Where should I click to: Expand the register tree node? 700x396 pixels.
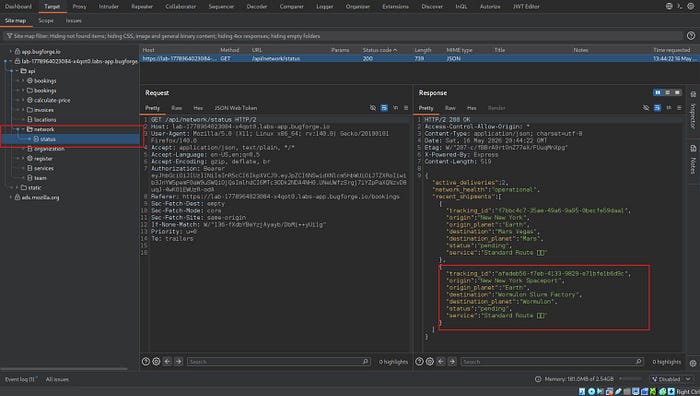[23, 158]
